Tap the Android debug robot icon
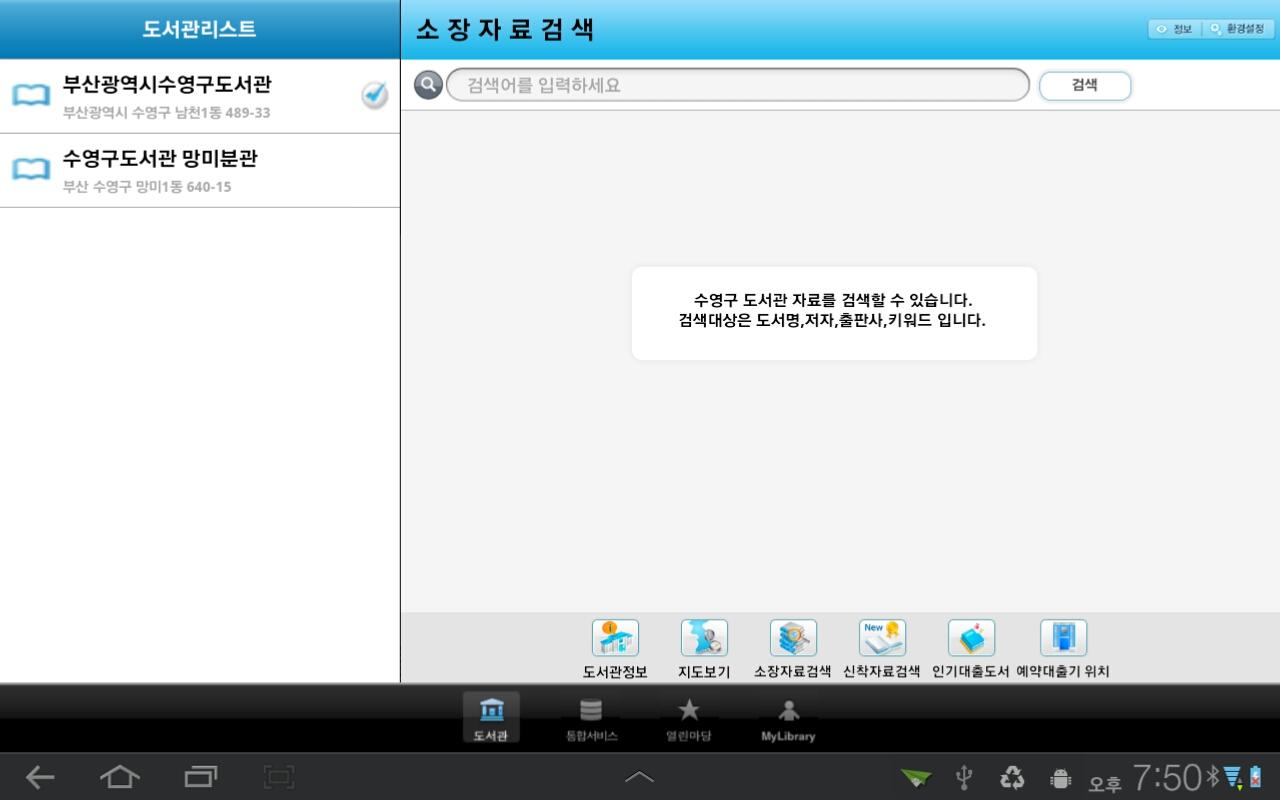The image size is (1280, 800). click(1061, 778)
